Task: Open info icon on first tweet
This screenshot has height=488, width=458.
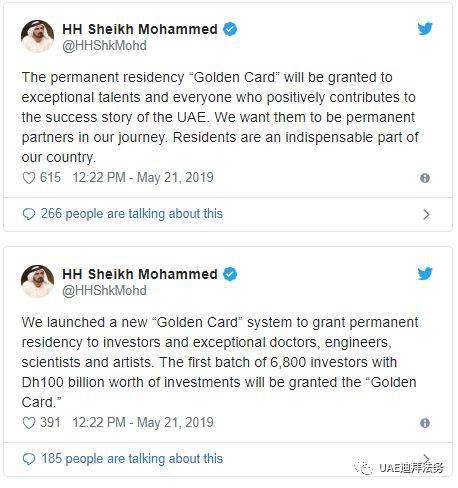Action: click(x=425, y=178)
